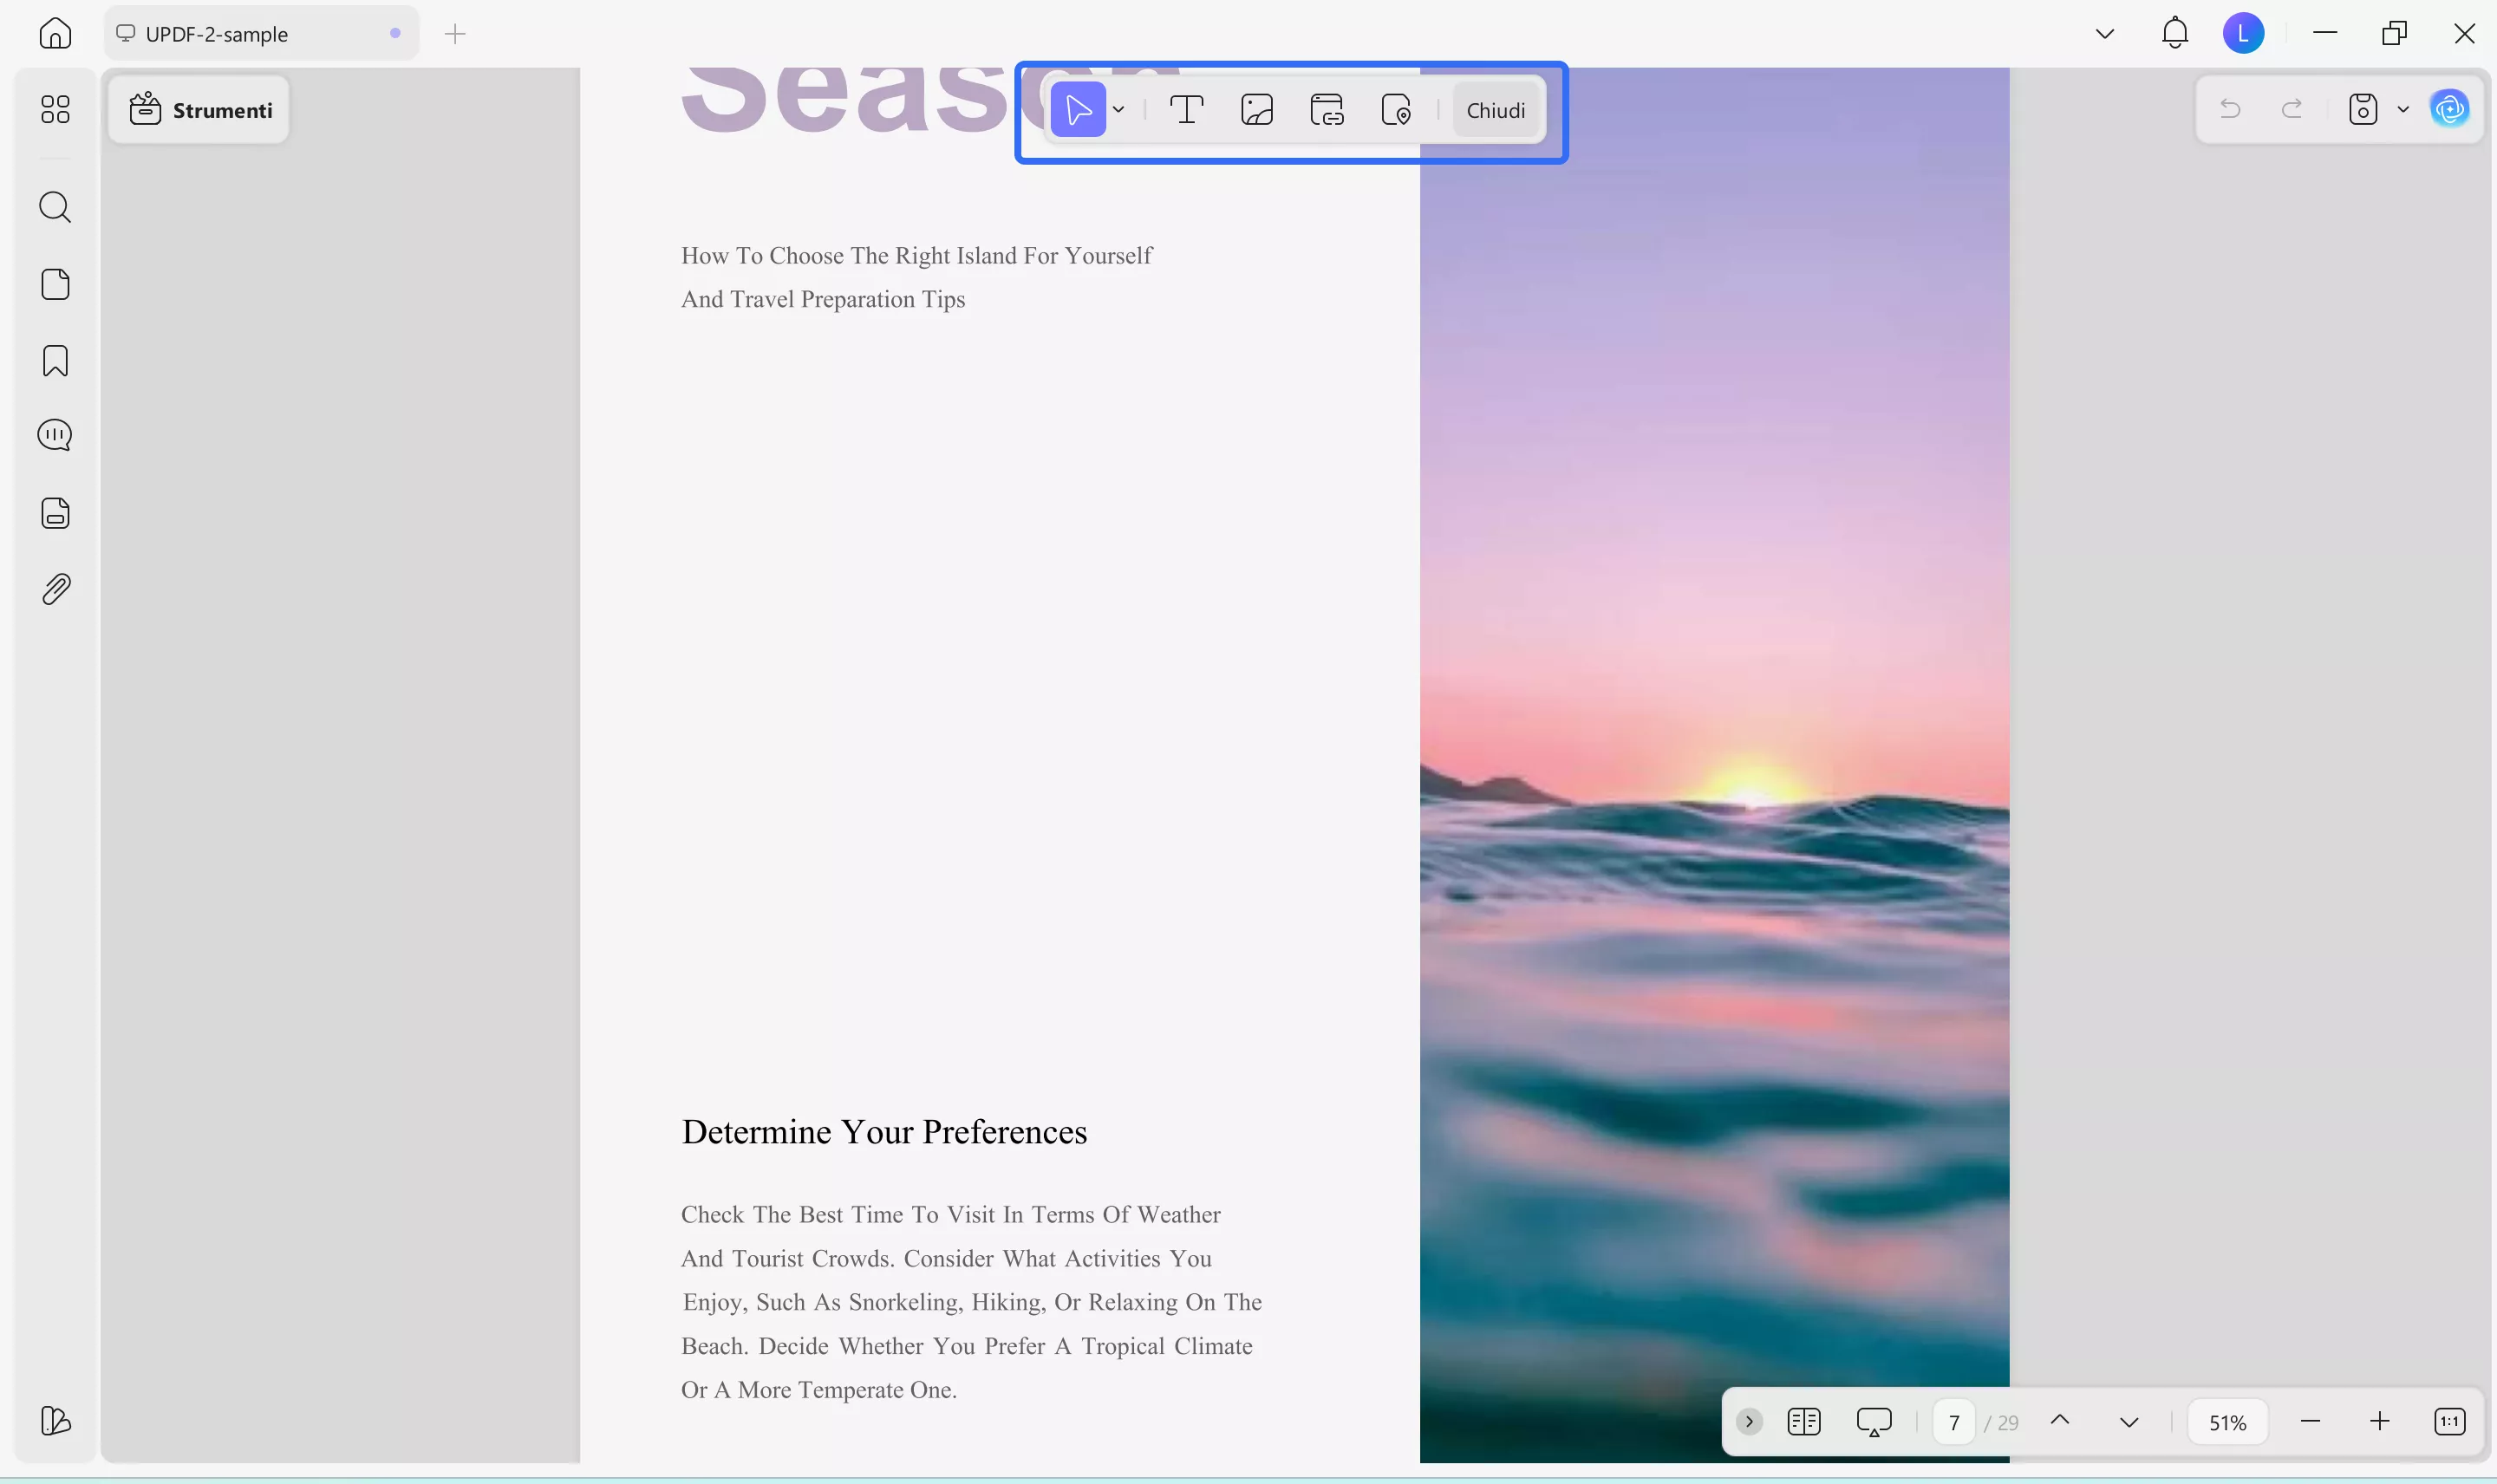Click the Undo icon
This screenshot has width=2497, height=1484.
pyautogui.click(x=2230, y=109)
